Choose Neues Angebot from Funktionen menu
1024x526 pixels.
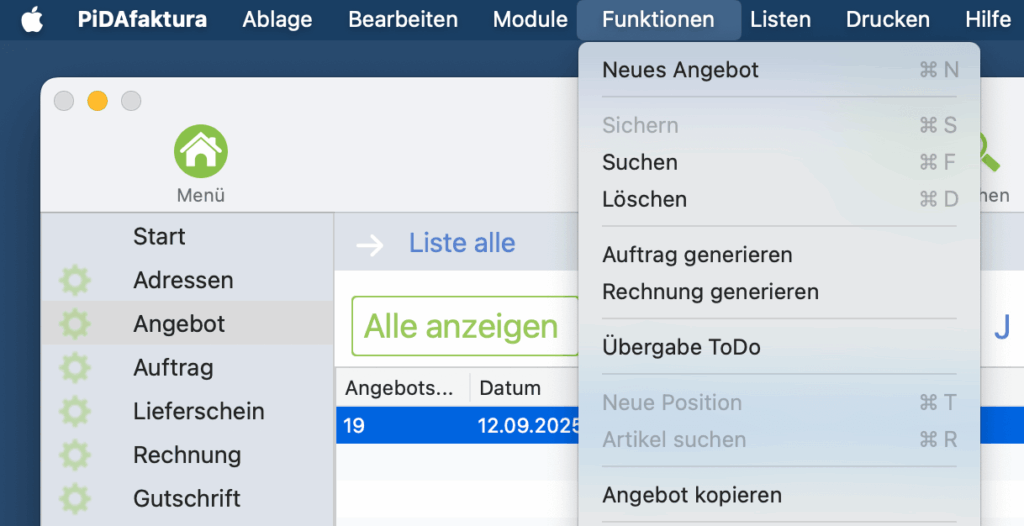[680, 70]
